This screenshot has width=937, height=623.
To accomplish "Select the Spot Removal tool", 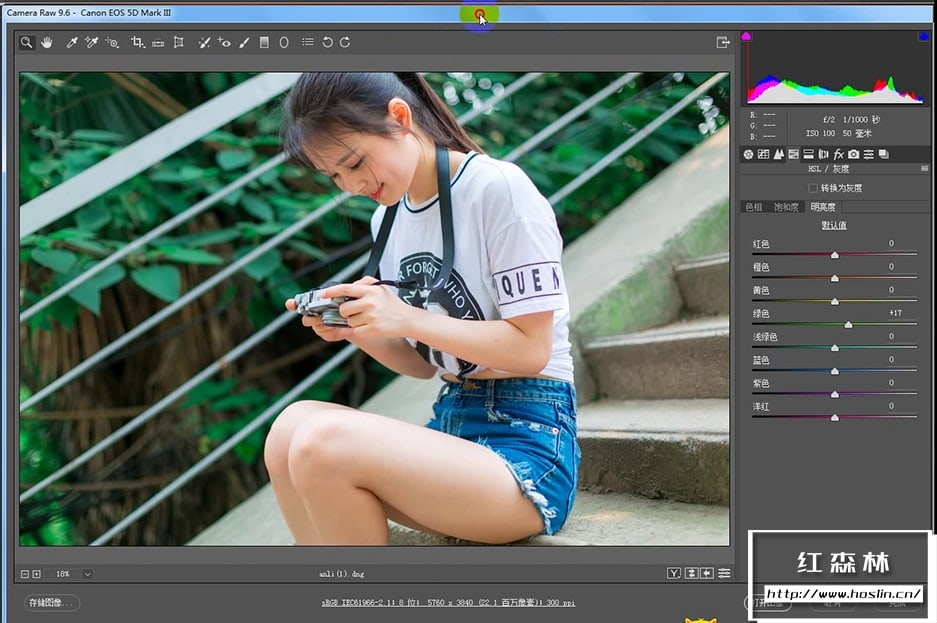I will [x=204, y=42].
